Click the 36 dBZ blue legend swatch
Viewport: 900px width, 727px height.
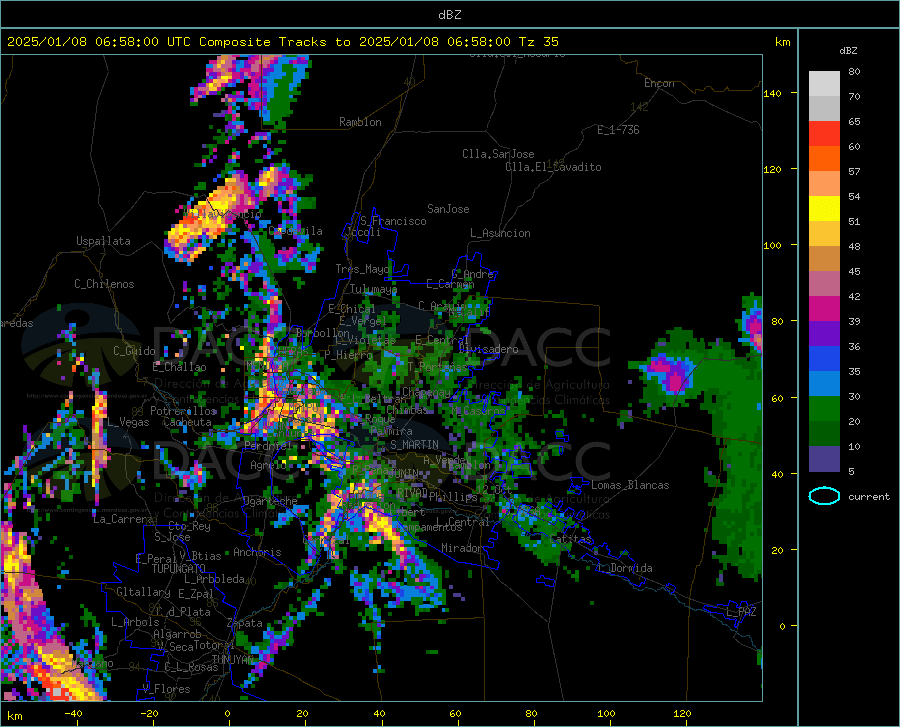tap(824, 359)
